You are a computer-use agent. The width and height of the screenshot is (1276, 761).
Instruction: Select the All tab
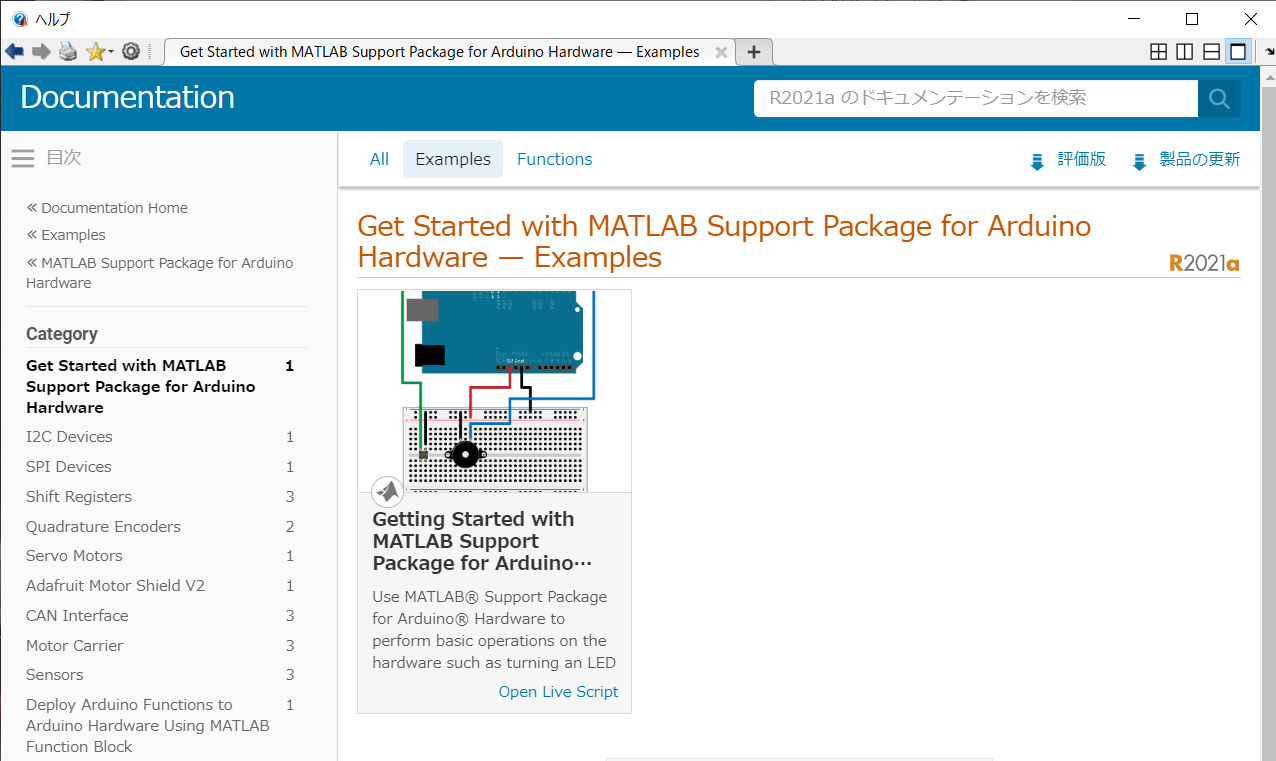point(379,159)
